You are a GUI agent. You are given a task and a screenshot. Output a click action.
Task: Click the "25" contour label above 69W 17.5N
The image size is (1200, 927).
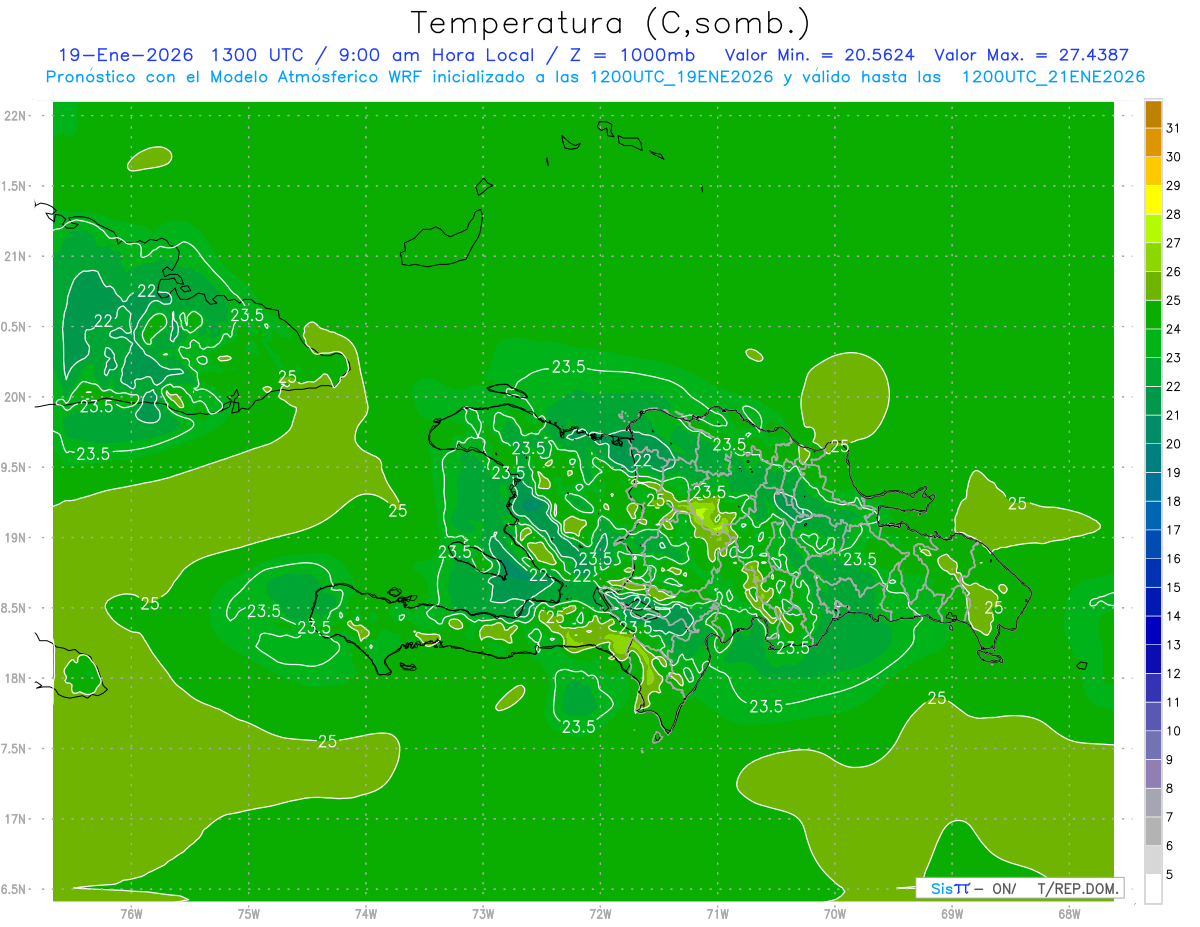(937, 698)
